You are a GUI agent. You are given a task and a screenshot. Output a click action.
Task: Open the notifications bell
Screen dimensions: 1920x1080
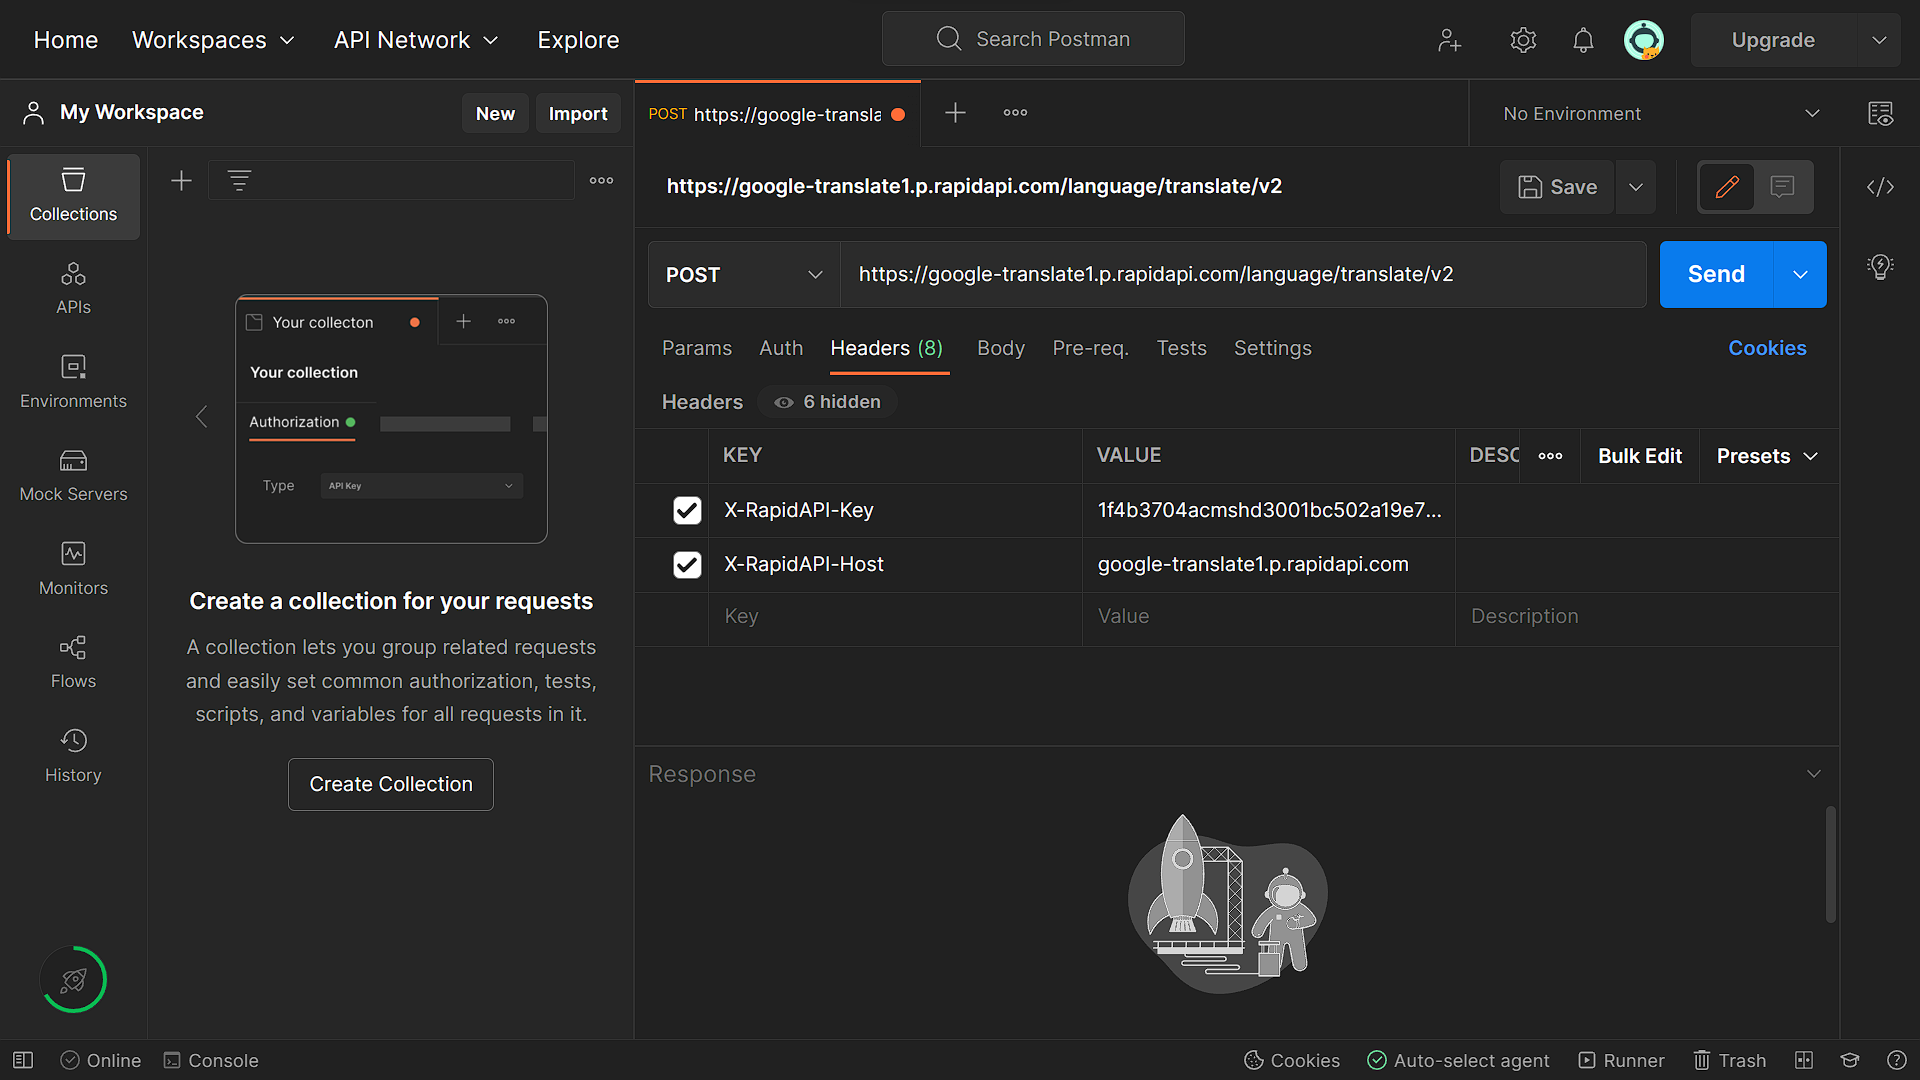(x=1583, y=40)
